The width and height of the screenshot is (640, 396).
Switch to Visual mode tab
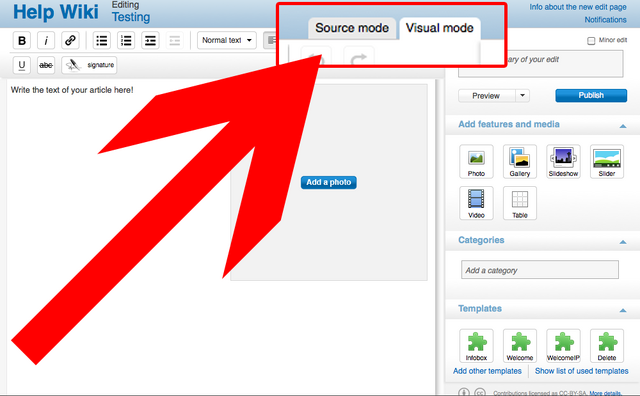(x=440, y=28)
